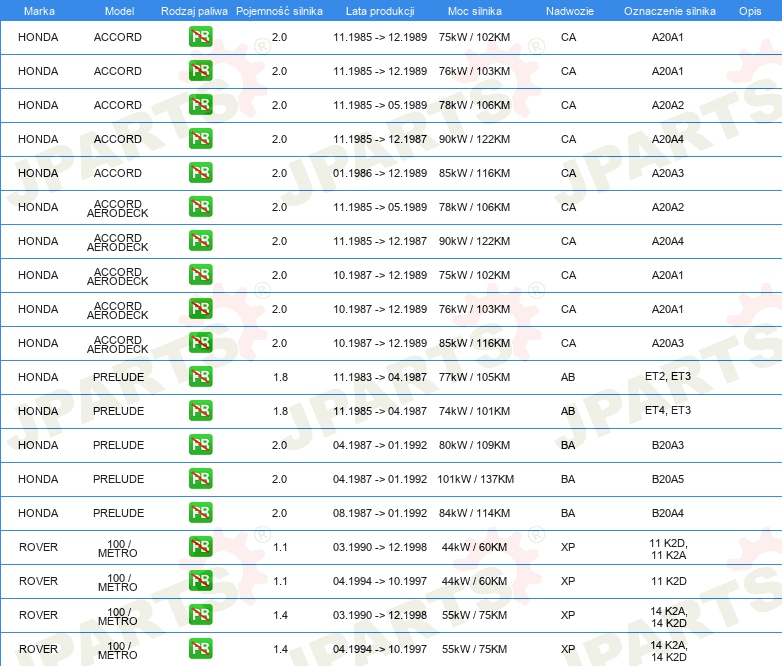The height and width of the screenshot is (666, 782).
Task: Click petrol icon in Prelude B20A5 row
Action: pyautogui.click(x=200, y=478)
